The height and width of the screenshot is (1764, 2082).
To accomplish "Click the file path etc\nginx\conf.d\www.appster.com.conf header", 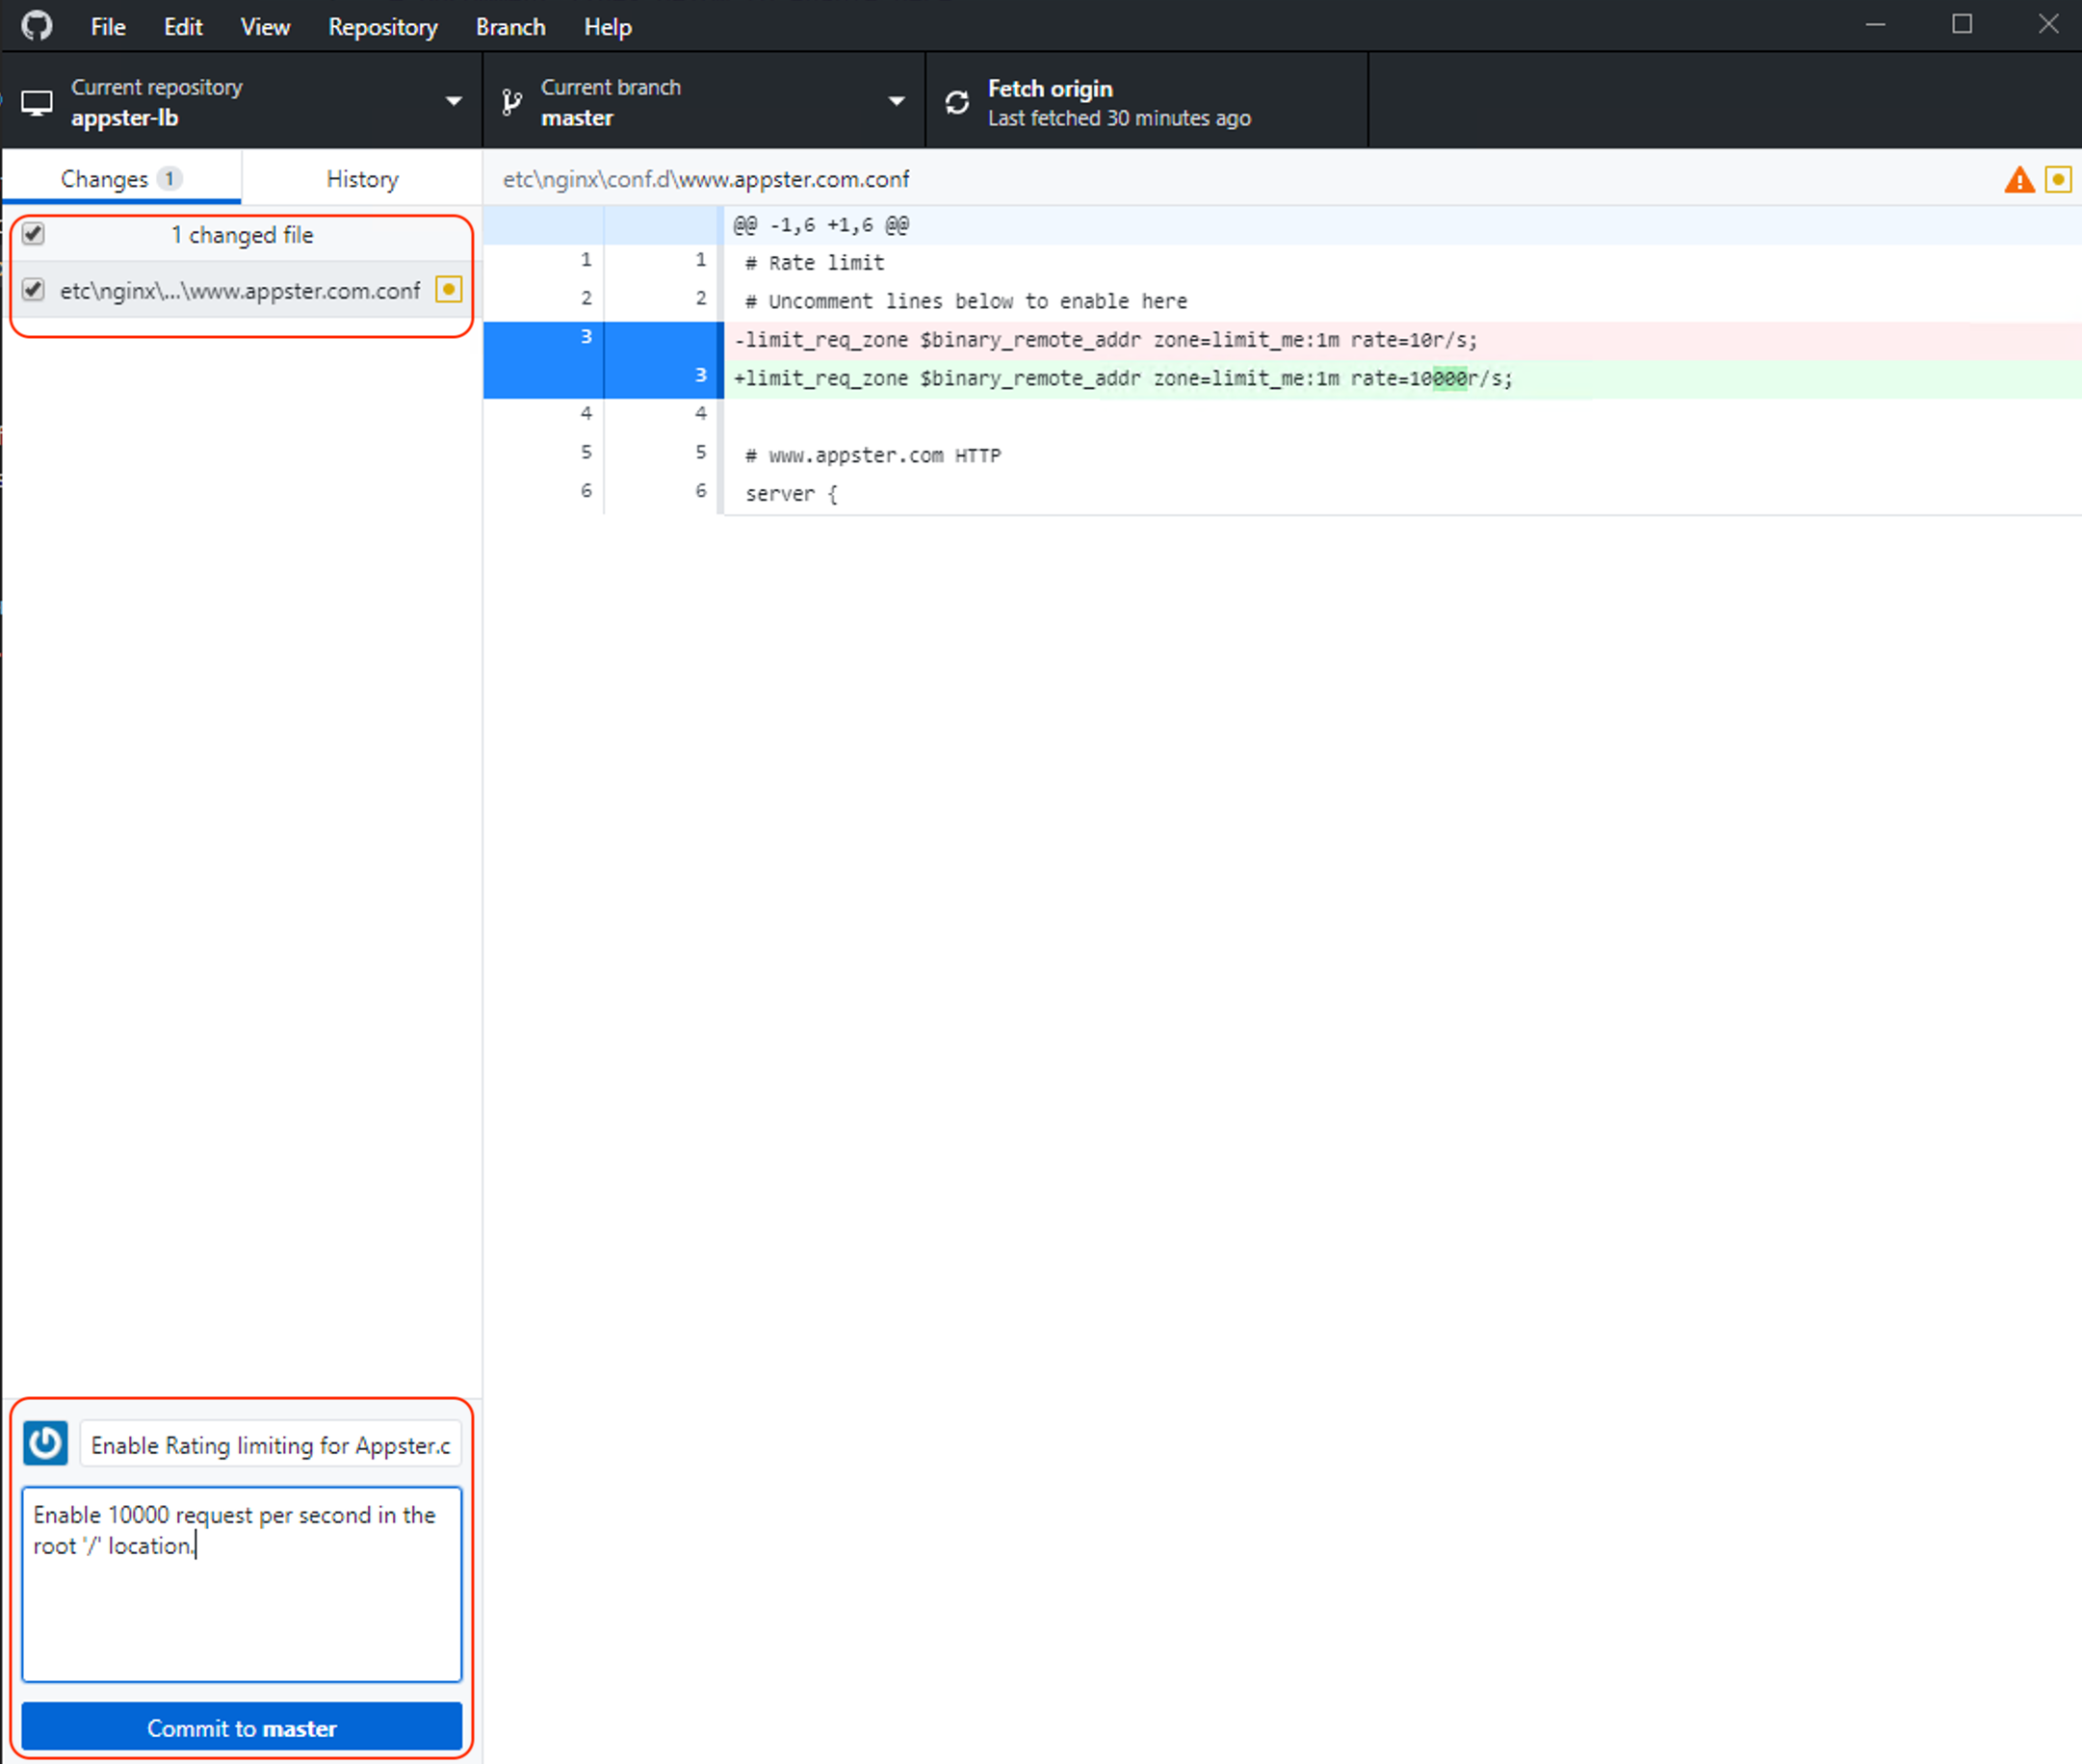I will (x=706, y=179).
